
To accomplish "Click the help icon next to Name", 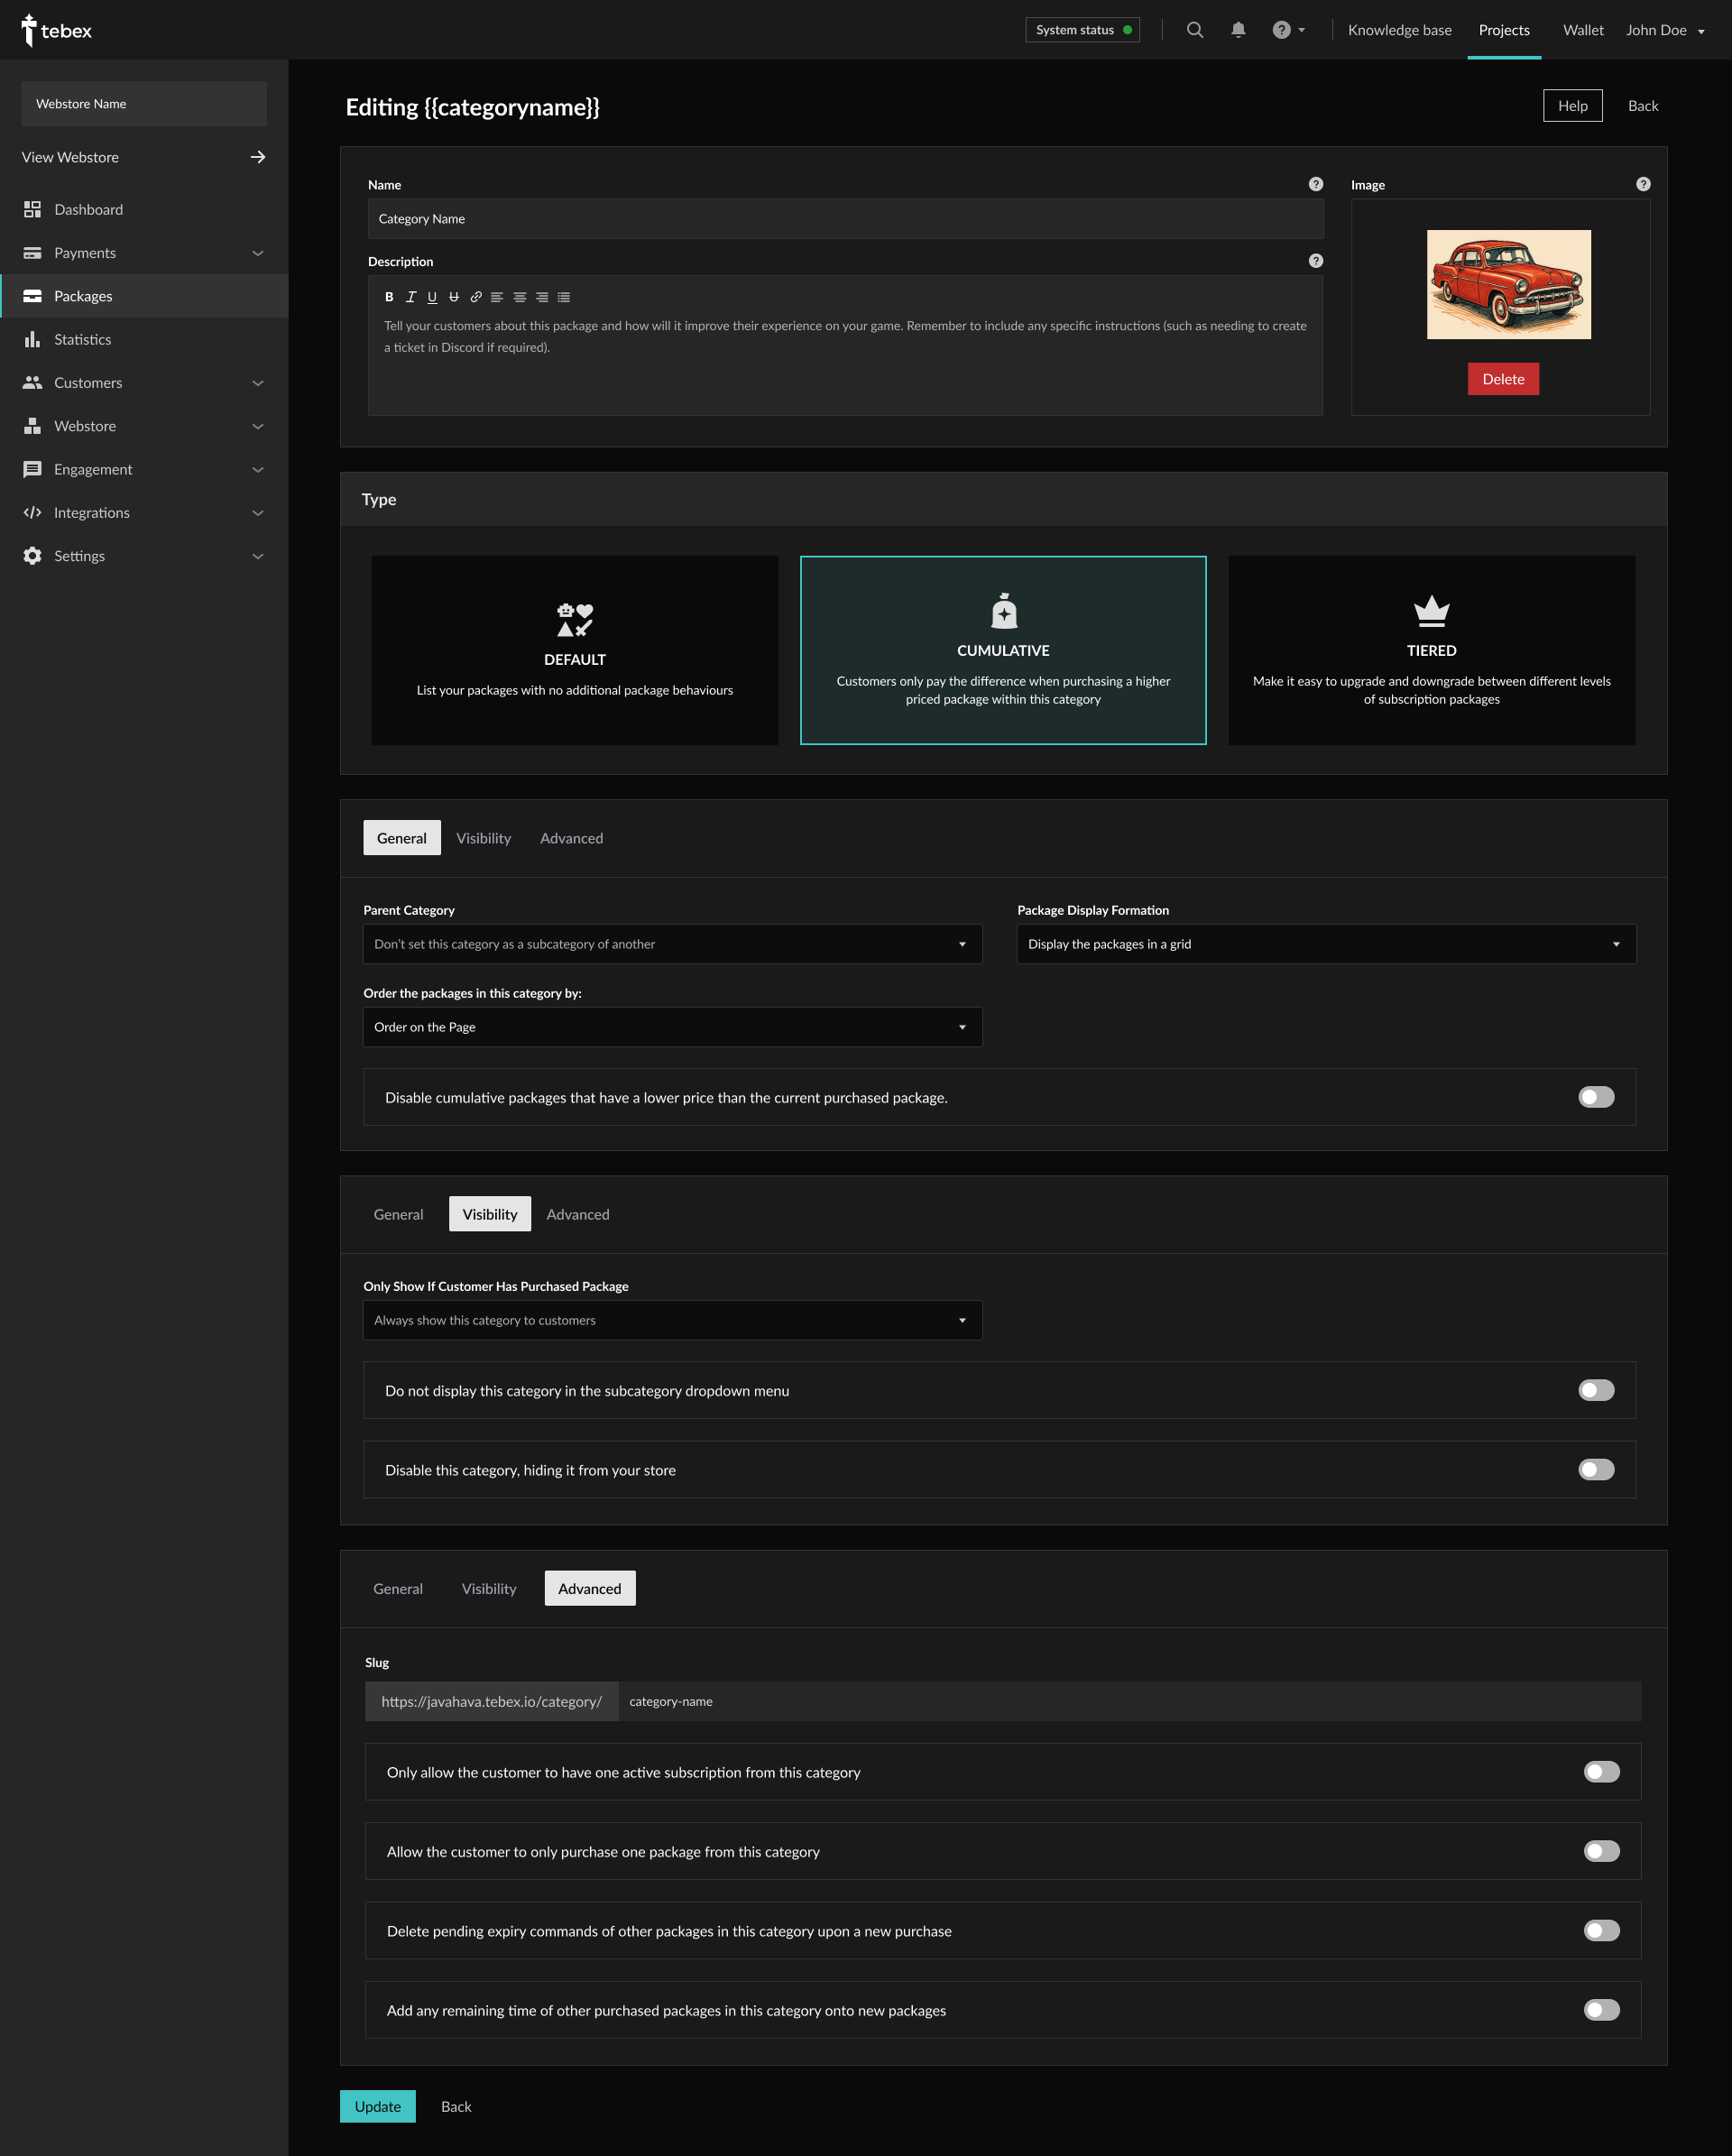I will coord(1315,184).
